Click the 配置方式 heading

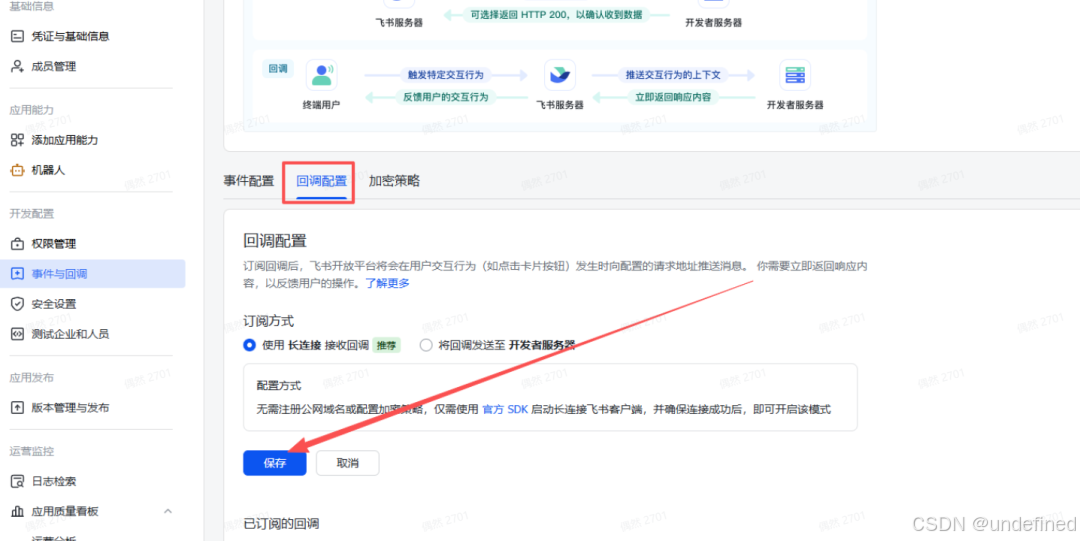pos(279,385)
